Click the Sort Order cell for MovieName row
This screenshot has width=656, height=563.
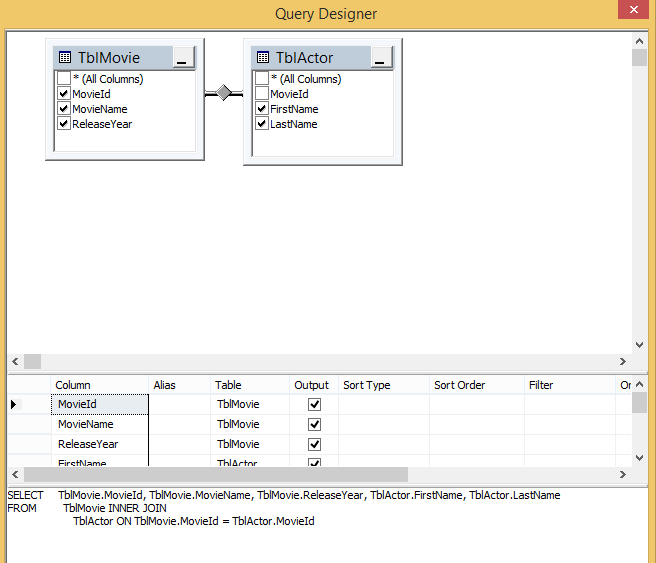coord(477,425)
